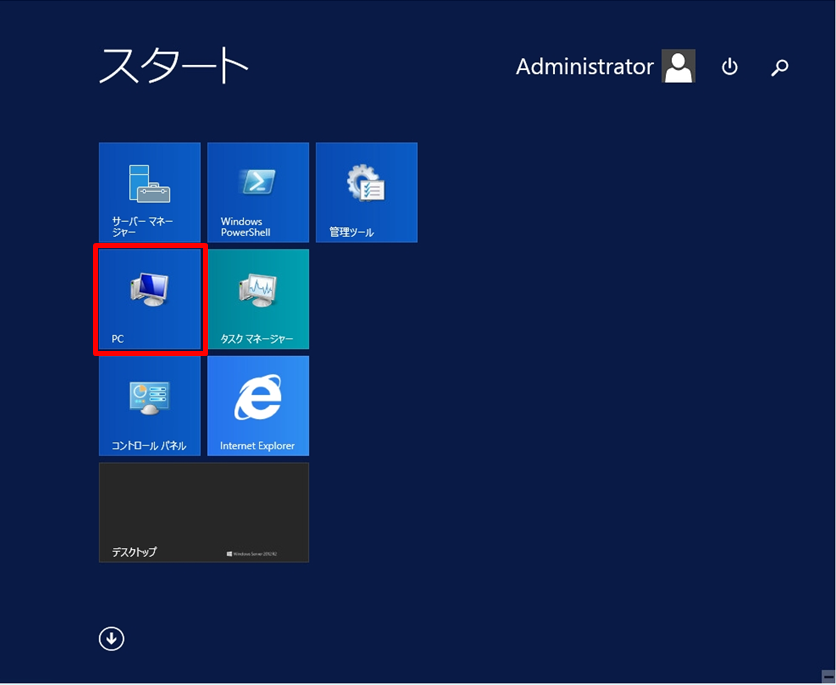Launch the Windows PowerShell tile
Image resolution: width=836 pixels, height=685 pixels.
coord(258,192)
